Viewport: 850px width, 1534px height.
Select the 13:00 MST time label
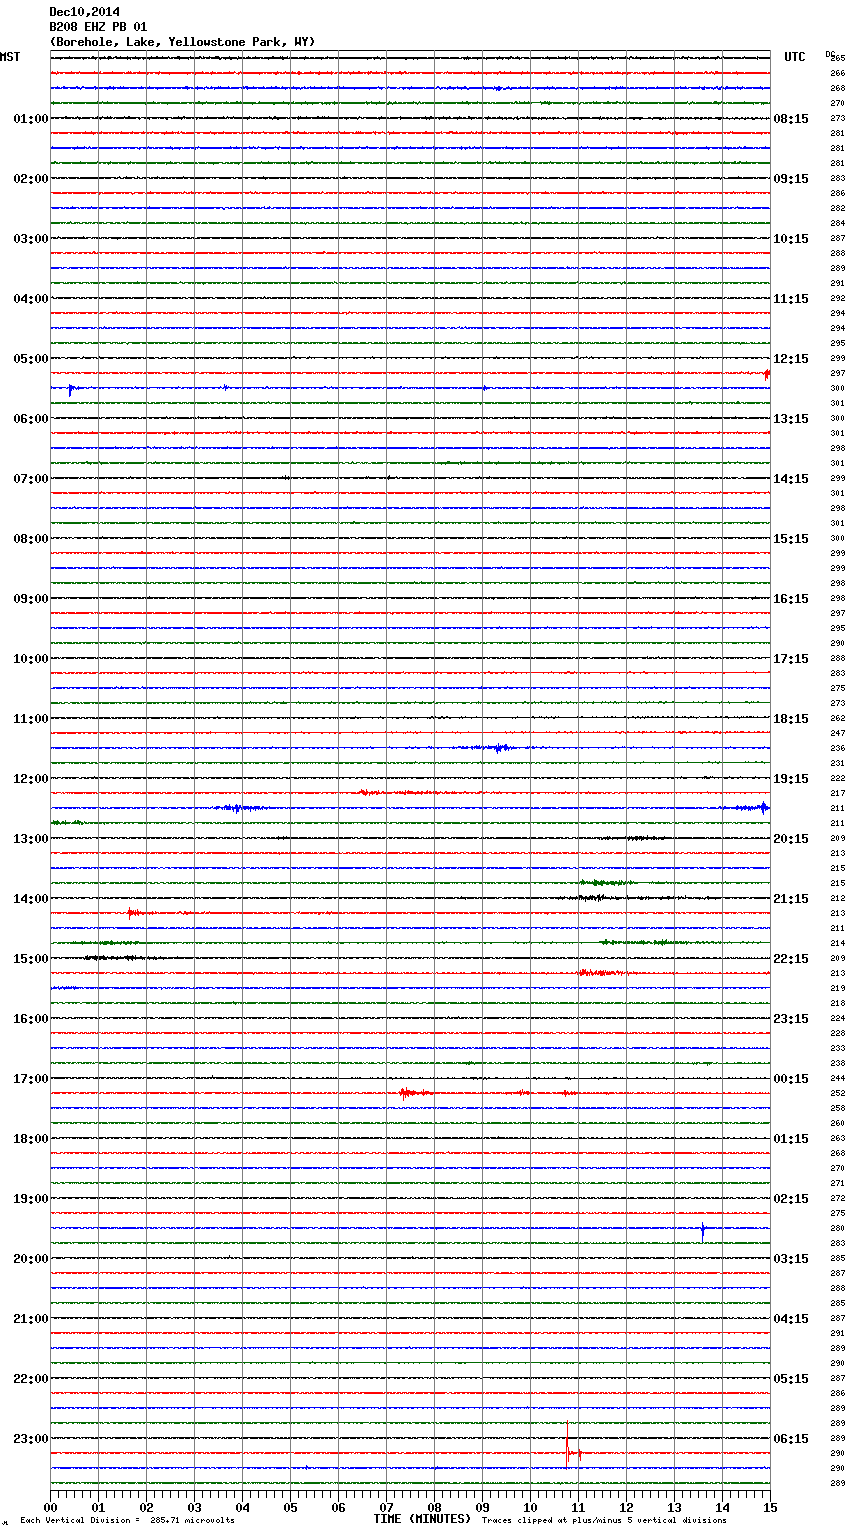[x=31, y=839]
